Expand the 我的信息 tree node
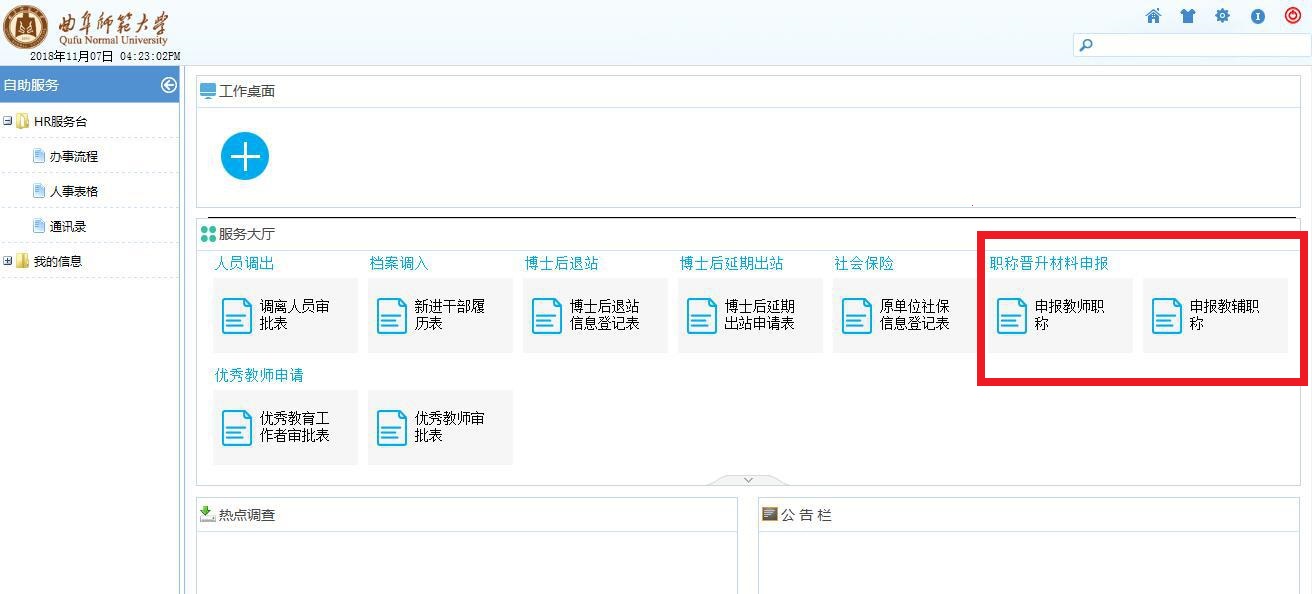The width and height of the screenshot is (1312, 594). click(8, 261)
